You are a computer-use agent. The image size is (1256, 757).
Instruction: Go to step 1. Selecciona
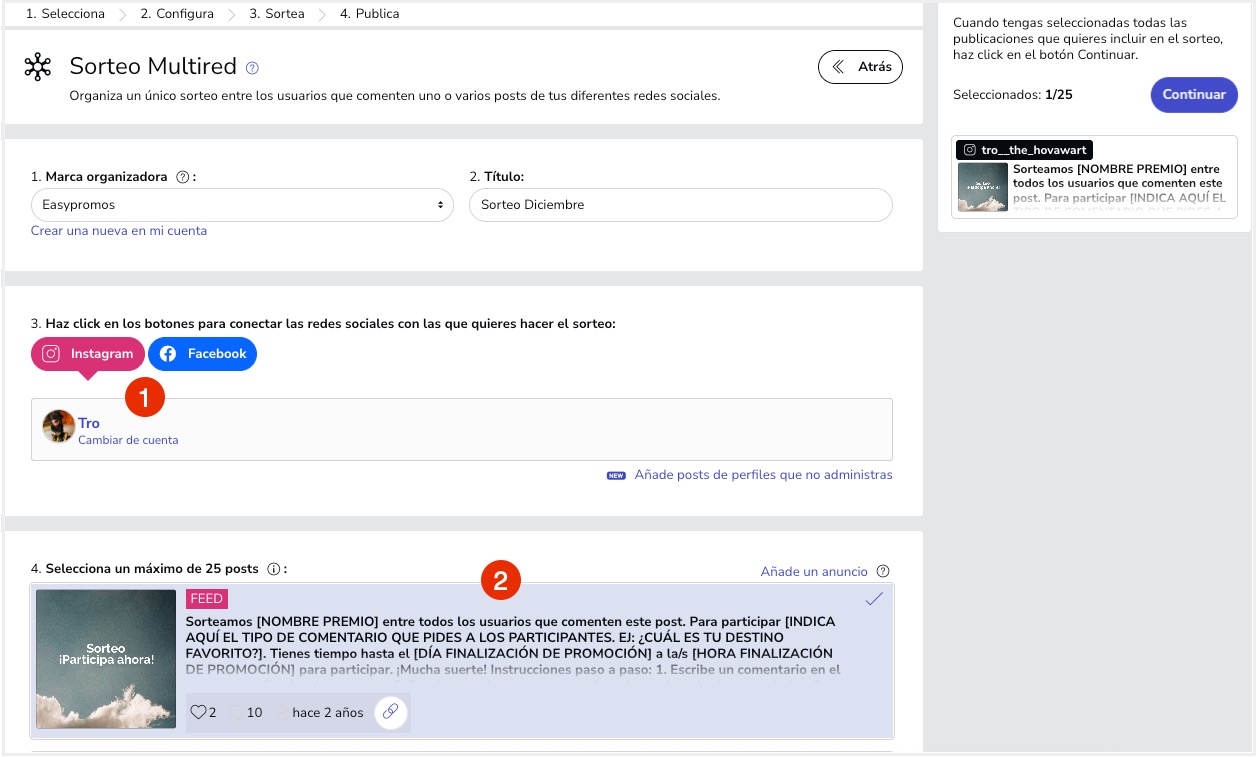pos(65,14)
